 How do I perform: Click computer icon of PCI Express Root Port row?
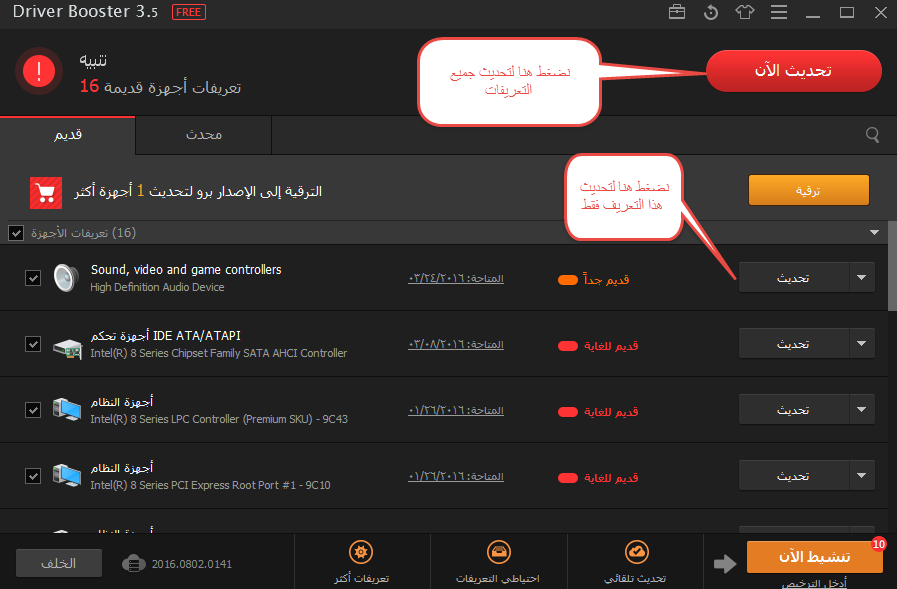click(x=67, y=476)
